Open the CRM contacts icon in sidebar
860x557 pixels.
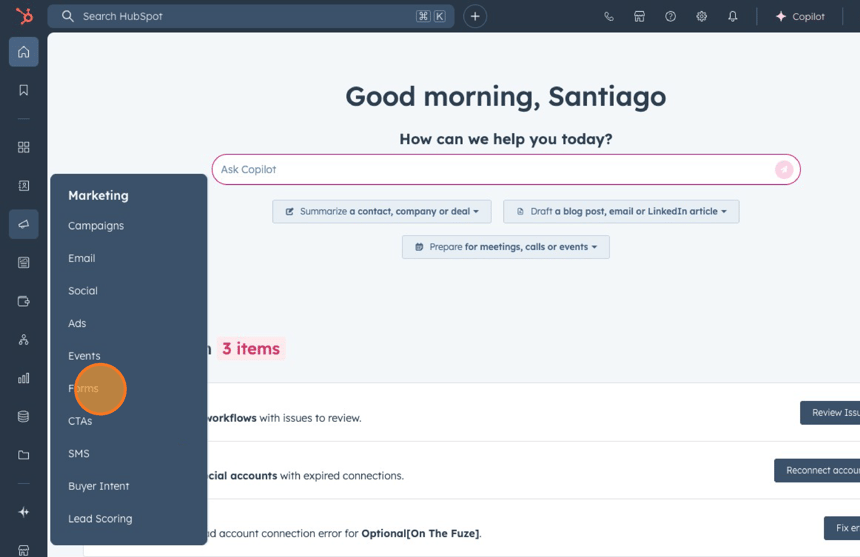(x=24, y=186)
